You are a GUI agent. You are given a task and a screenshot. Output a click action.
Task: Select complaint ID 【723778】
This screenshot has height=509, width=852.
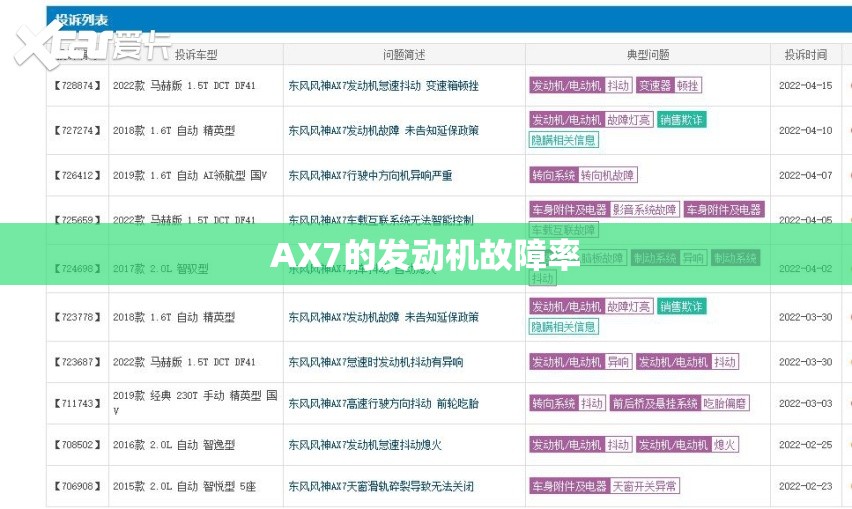[x=78, y=317]
